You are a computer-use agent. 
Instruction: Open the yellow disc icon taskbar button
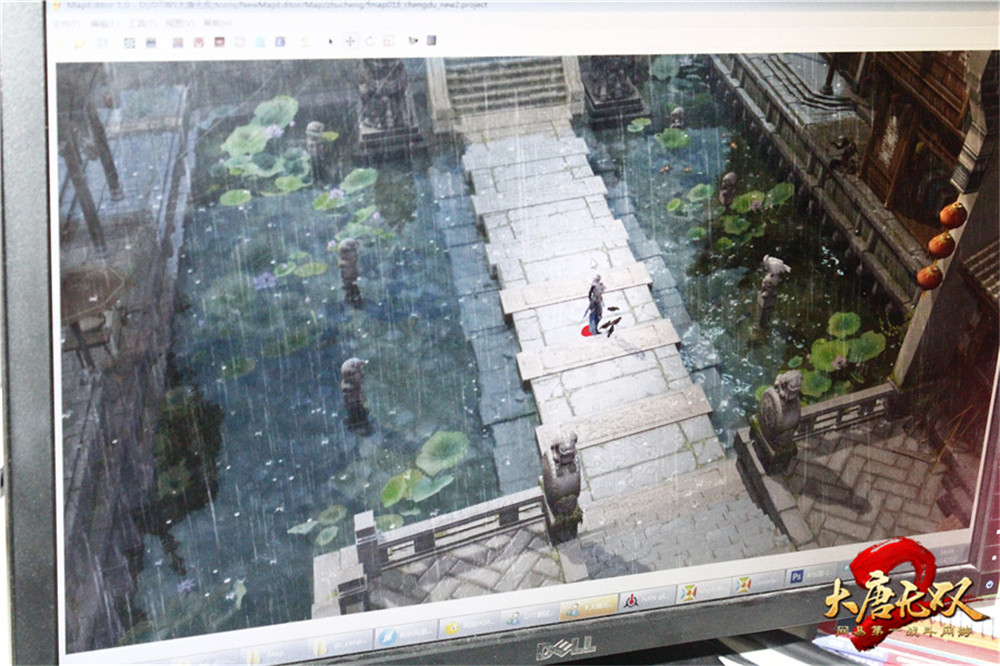point(471,626)
